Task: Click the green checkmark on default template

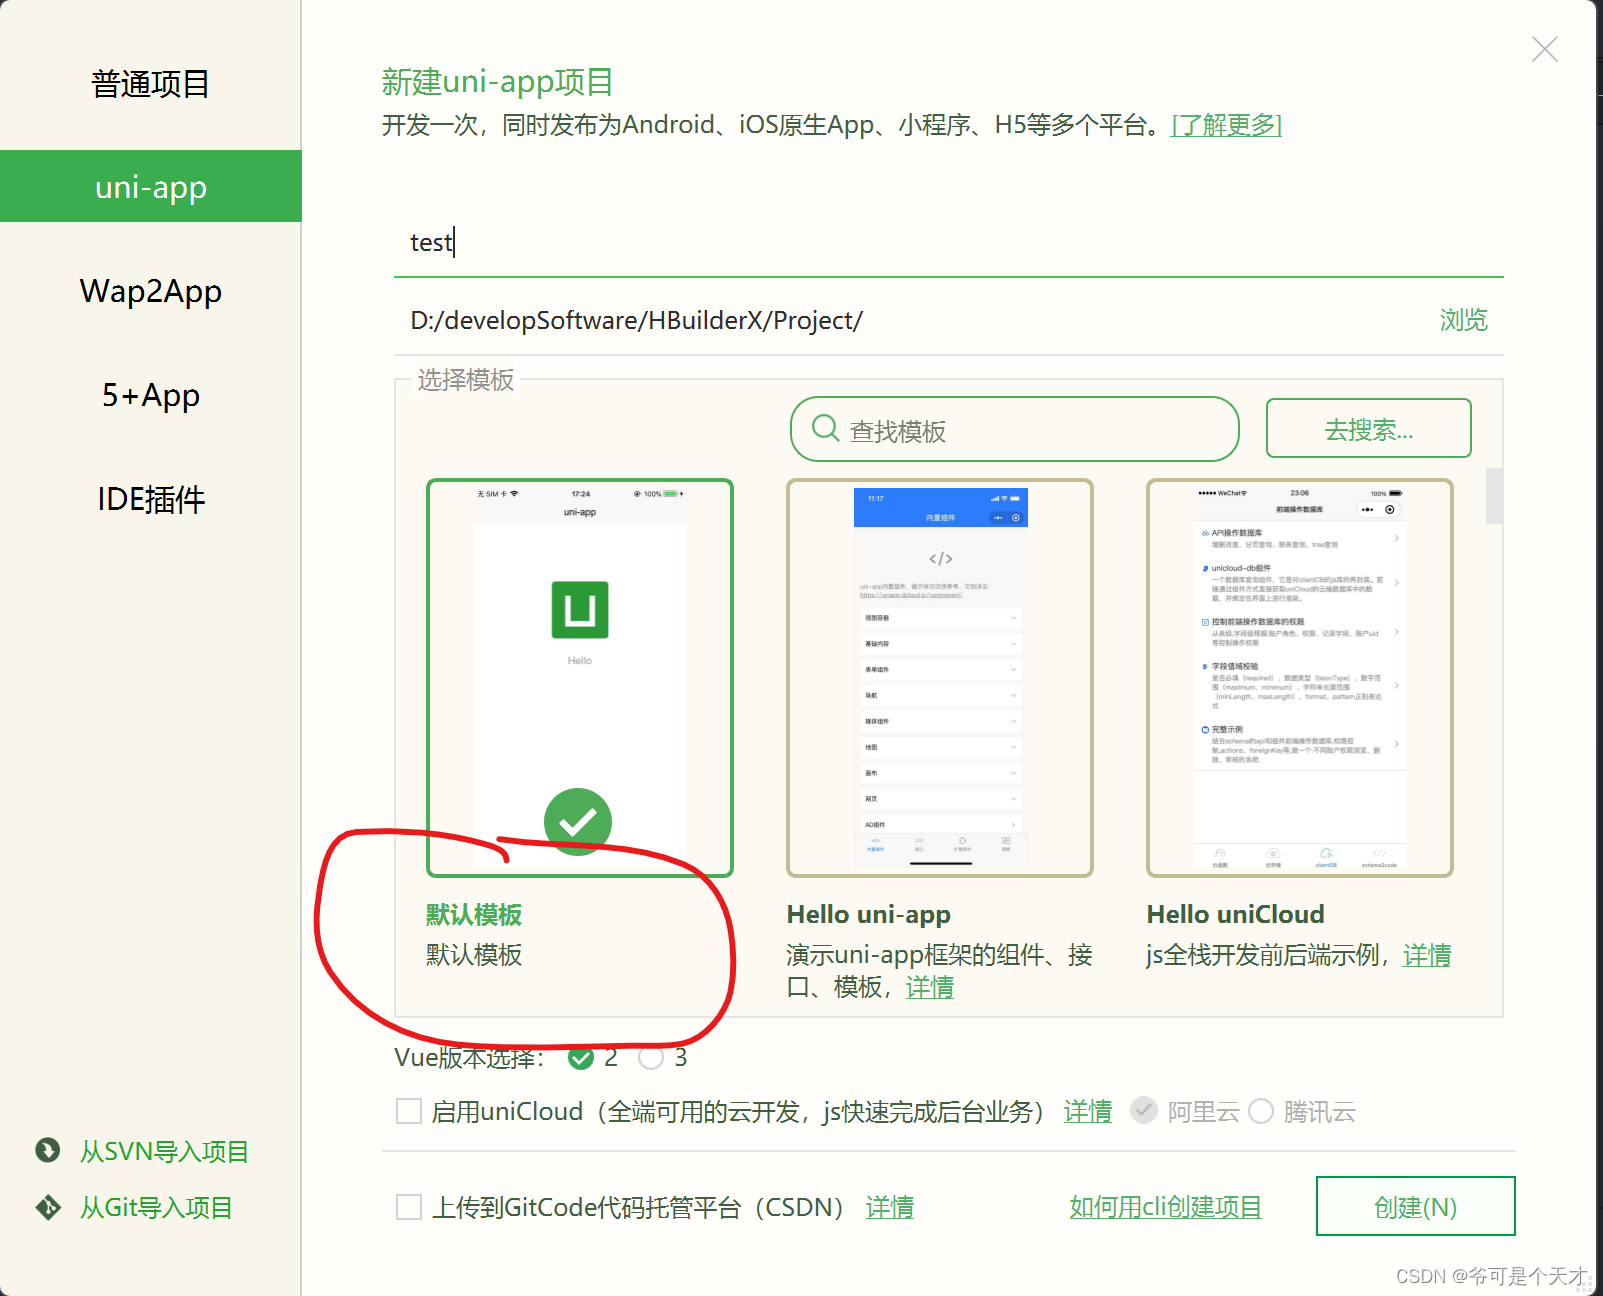Action: 578,822
